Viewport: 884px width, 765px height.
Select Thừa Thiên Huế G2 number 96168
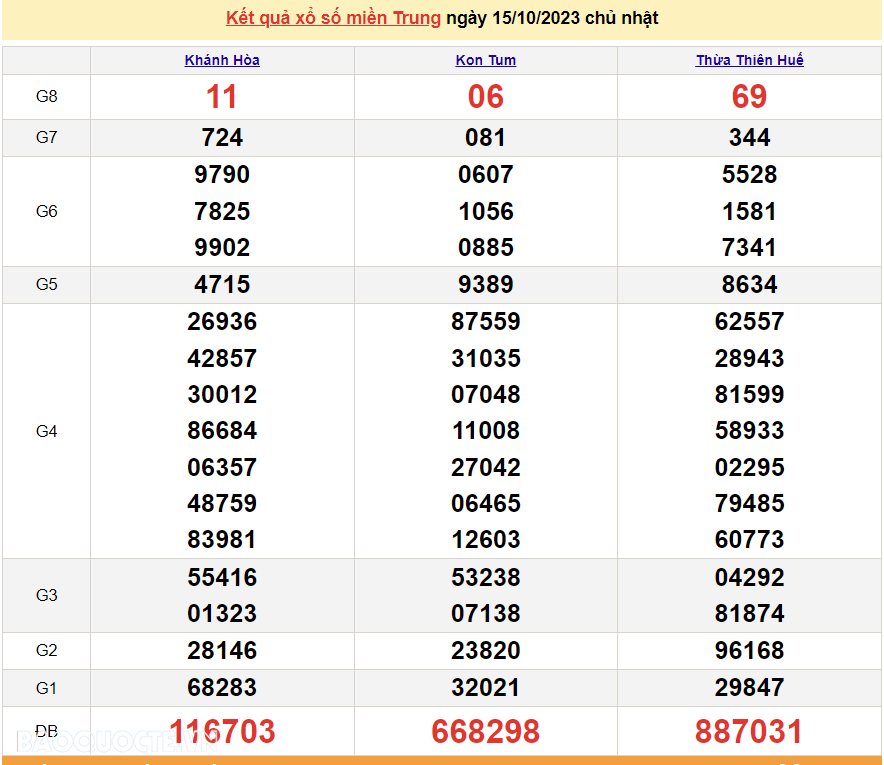(749, 651)
